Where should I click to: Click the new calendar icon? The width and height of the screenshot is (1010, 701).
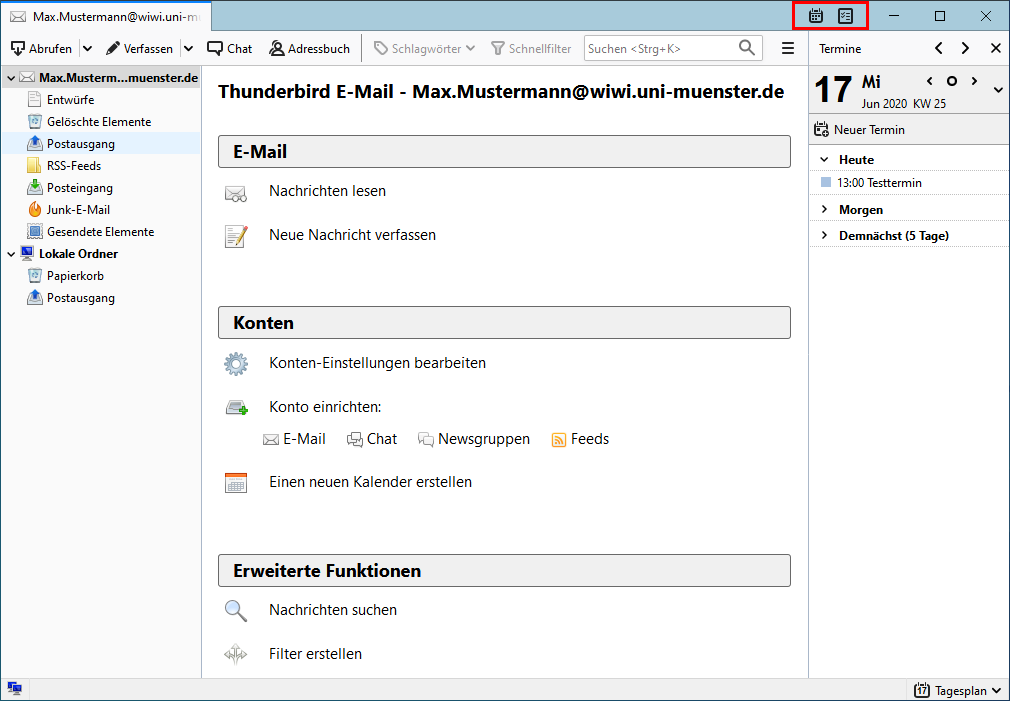[x=236, y=483]
